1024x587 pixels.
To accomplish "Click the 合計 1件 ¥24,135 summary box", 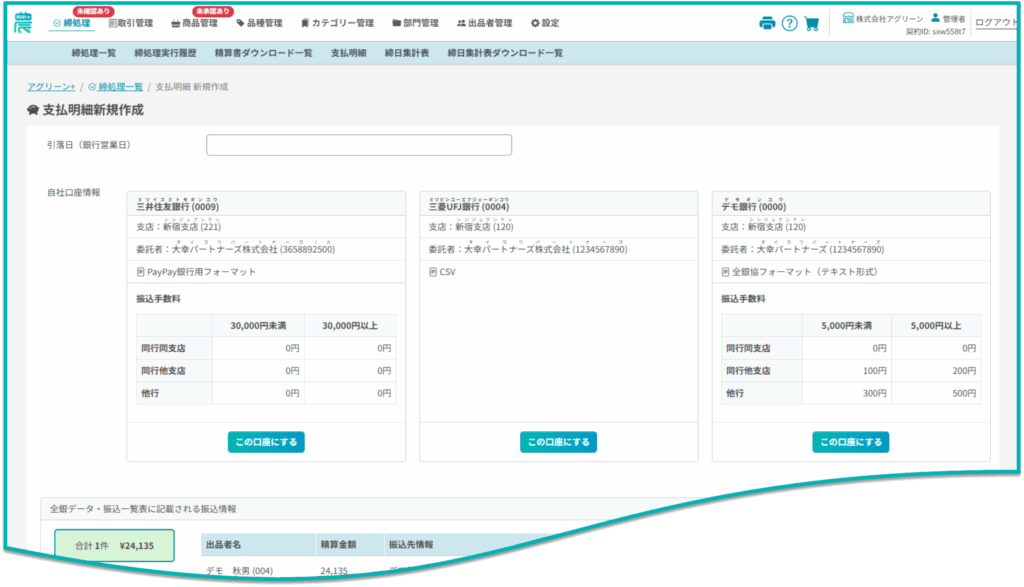I will (114, 545).
